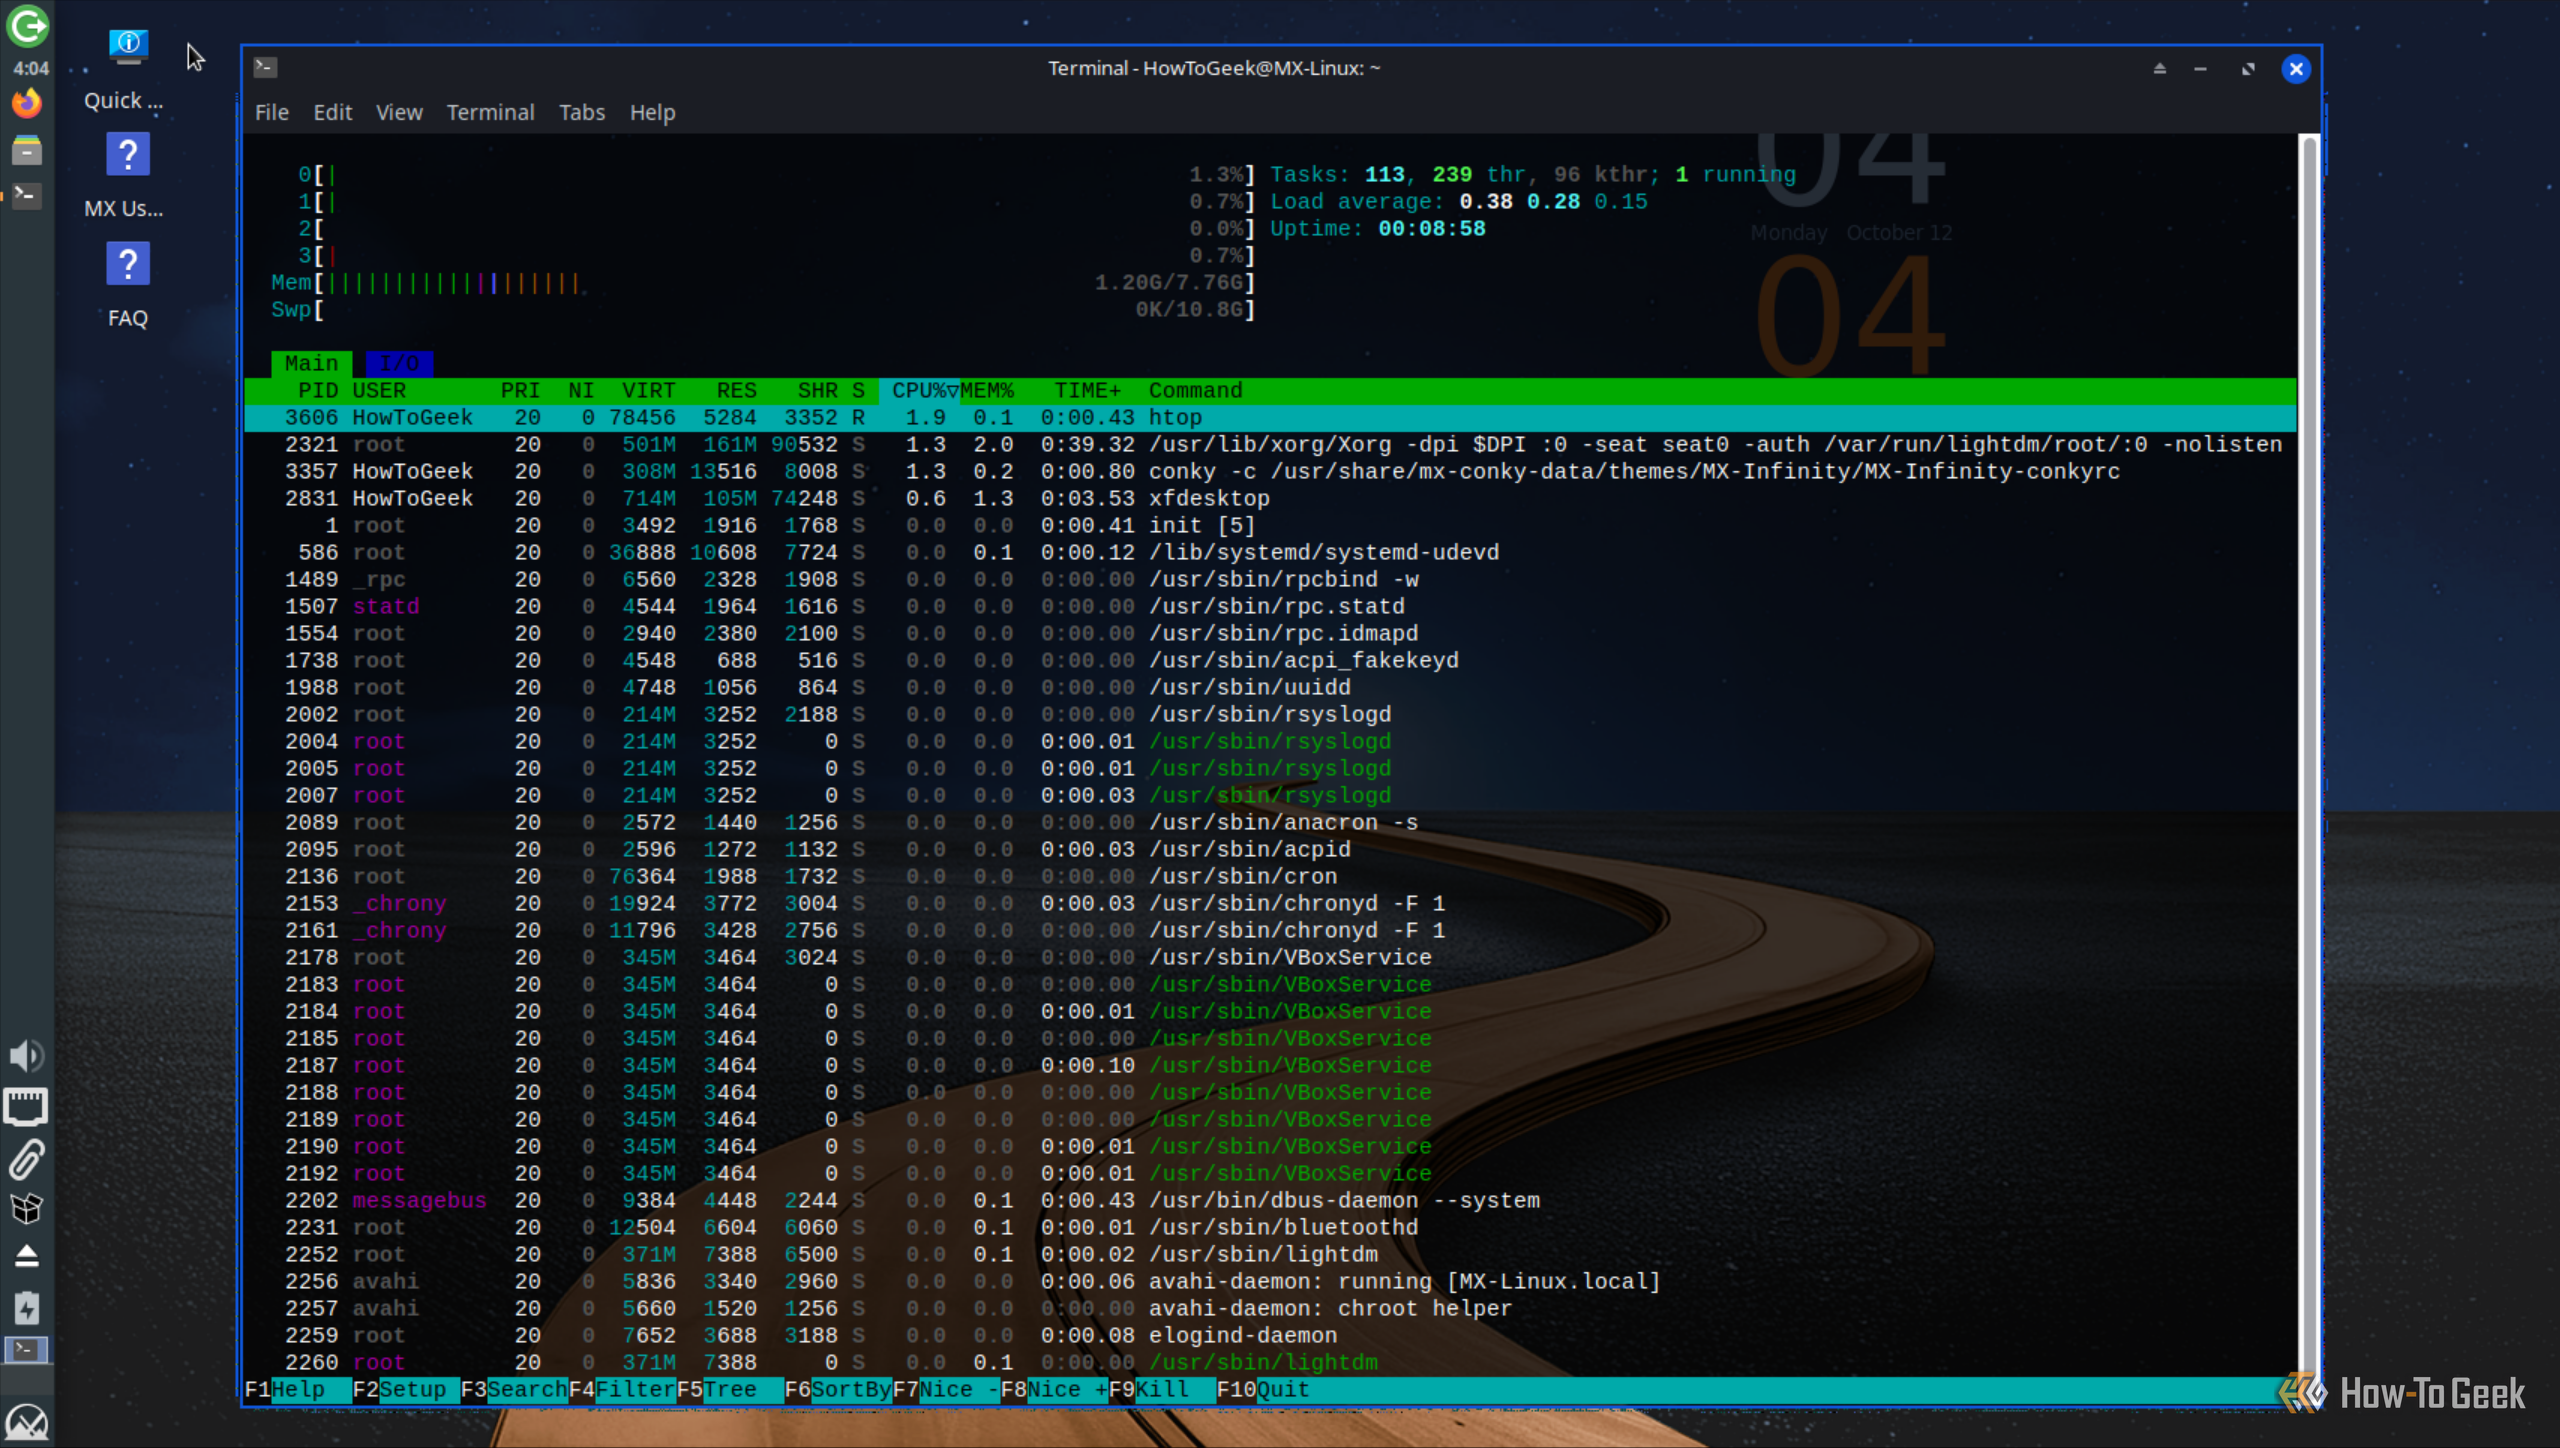Image resolution: width=2560 pixels, height=1448 pixels.
Task: Click F3 Search in htop footer
Action: tap(514, 1389)
